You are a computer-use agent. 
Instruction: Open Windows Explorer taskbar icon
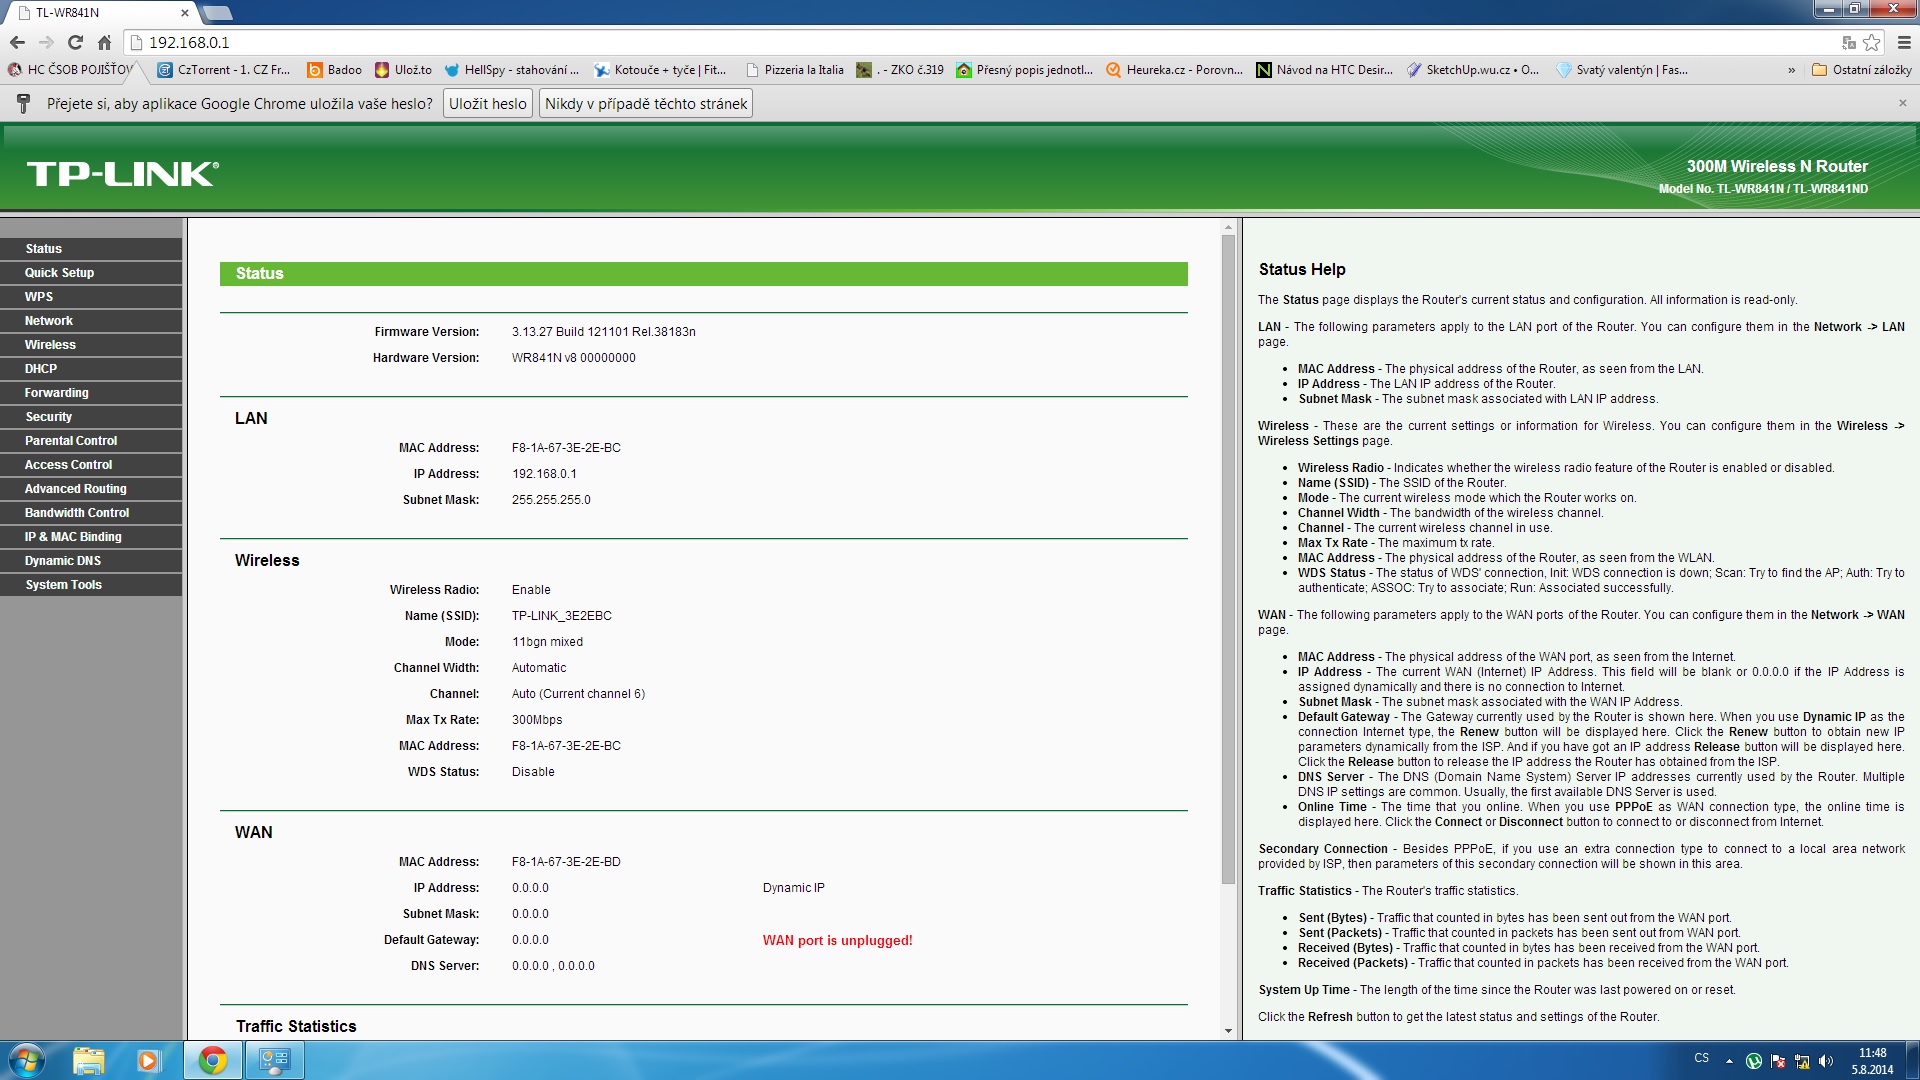pos(88,1060)
